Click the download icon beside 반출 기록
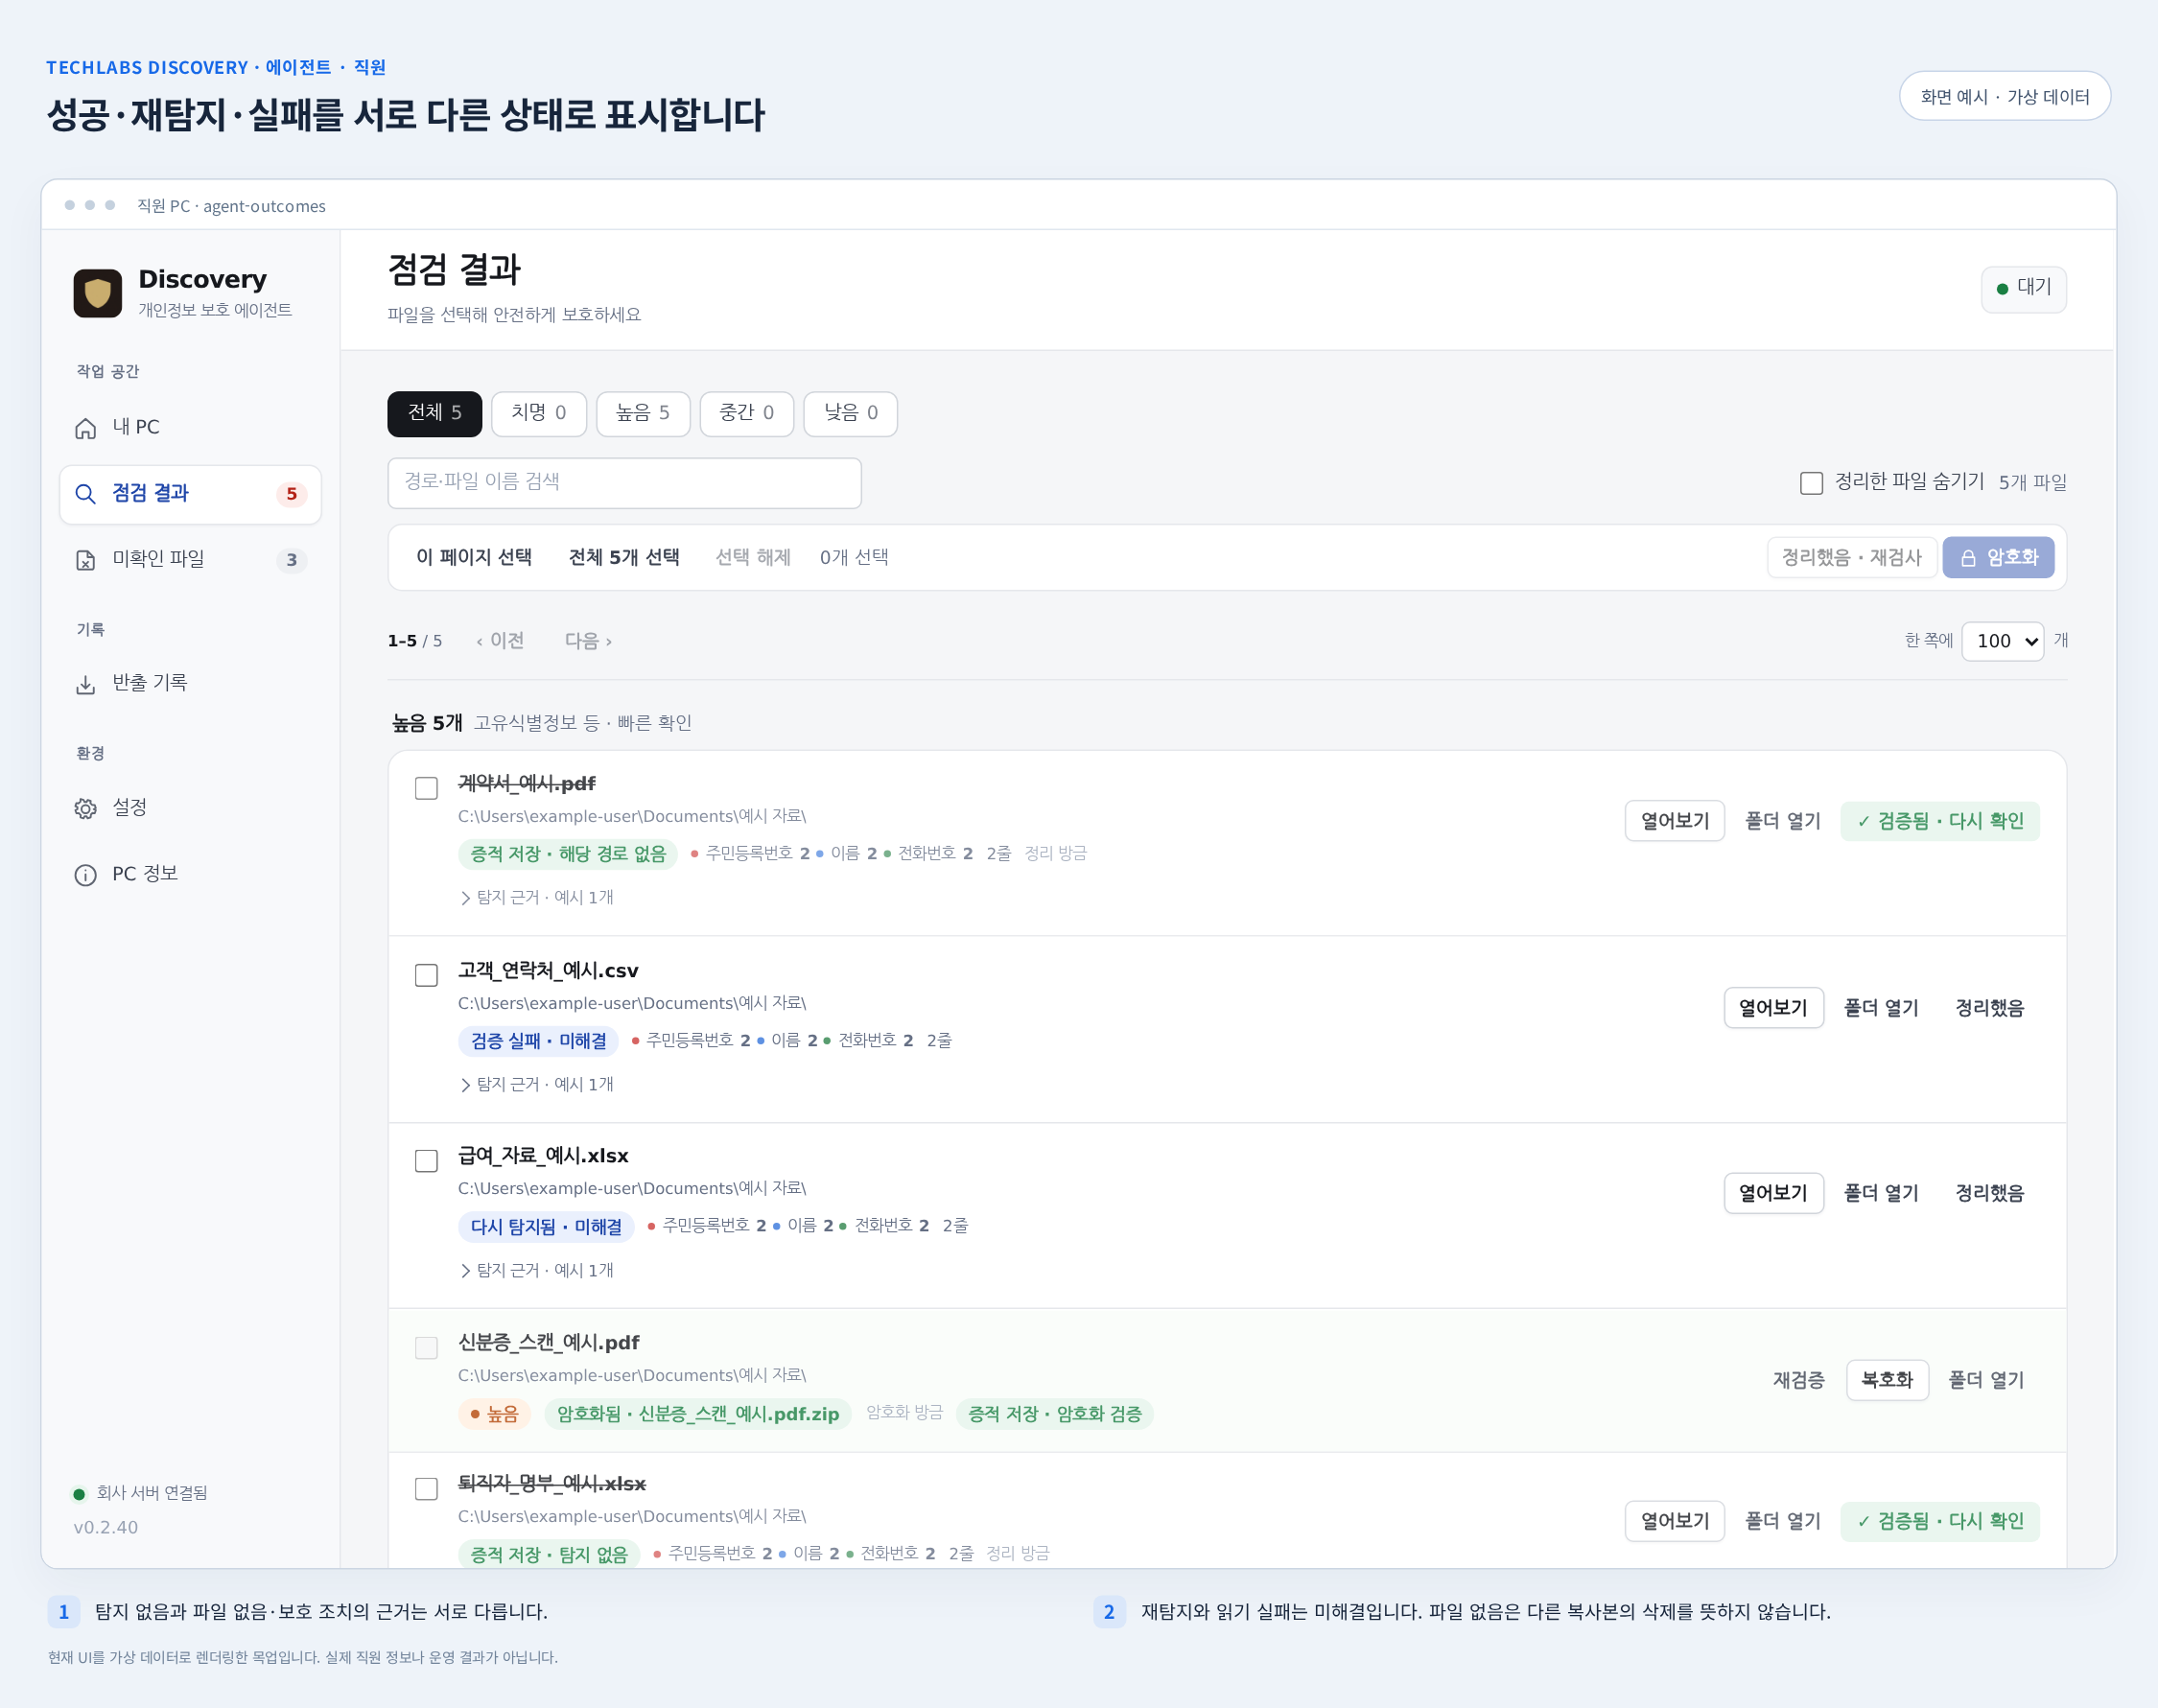This screenshot has height=1708, width=2158. (86, 684)
